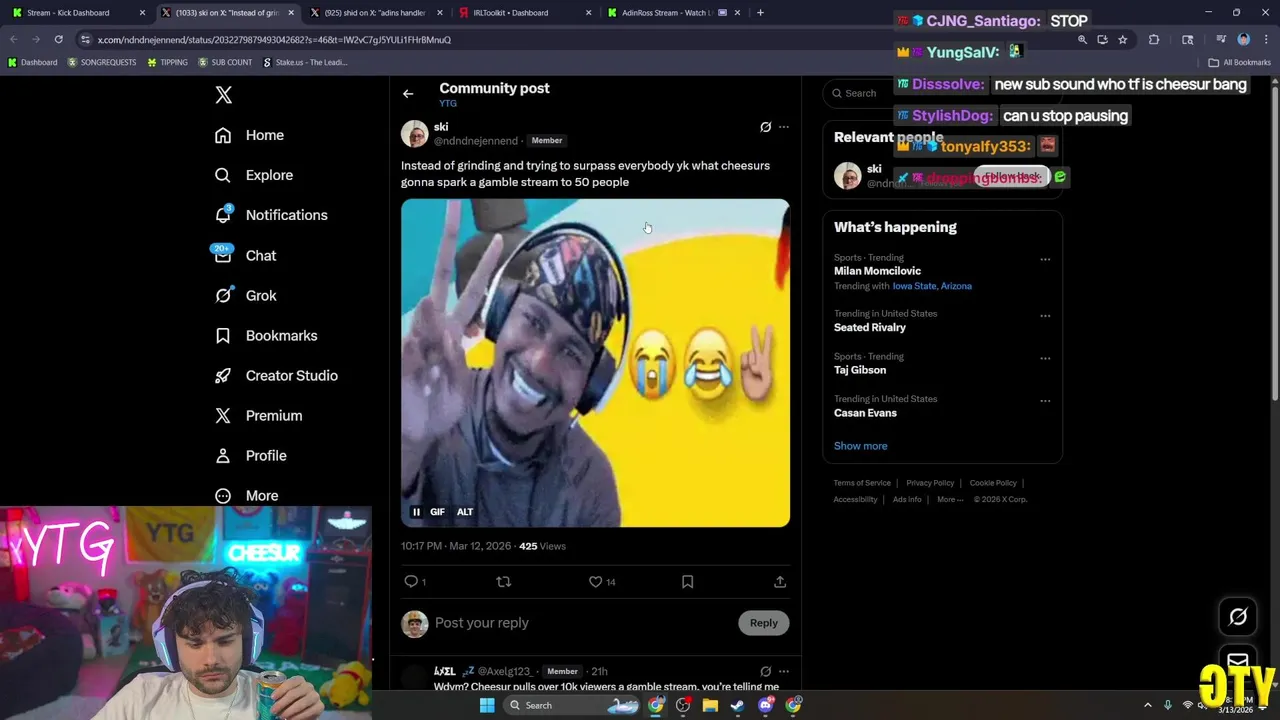Open TIPPING bookmark
The image size is (1280, 720).
(167, 62)
